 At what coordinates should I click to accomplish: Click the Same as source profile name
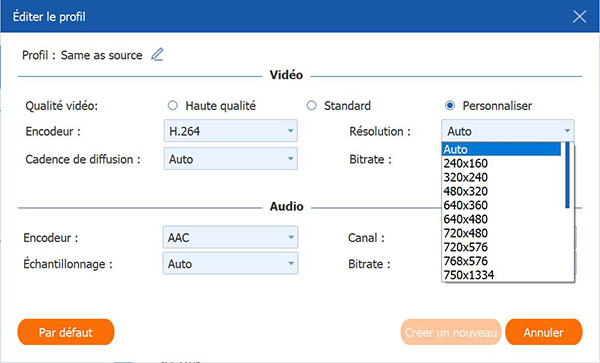click(x=101, y=55)
